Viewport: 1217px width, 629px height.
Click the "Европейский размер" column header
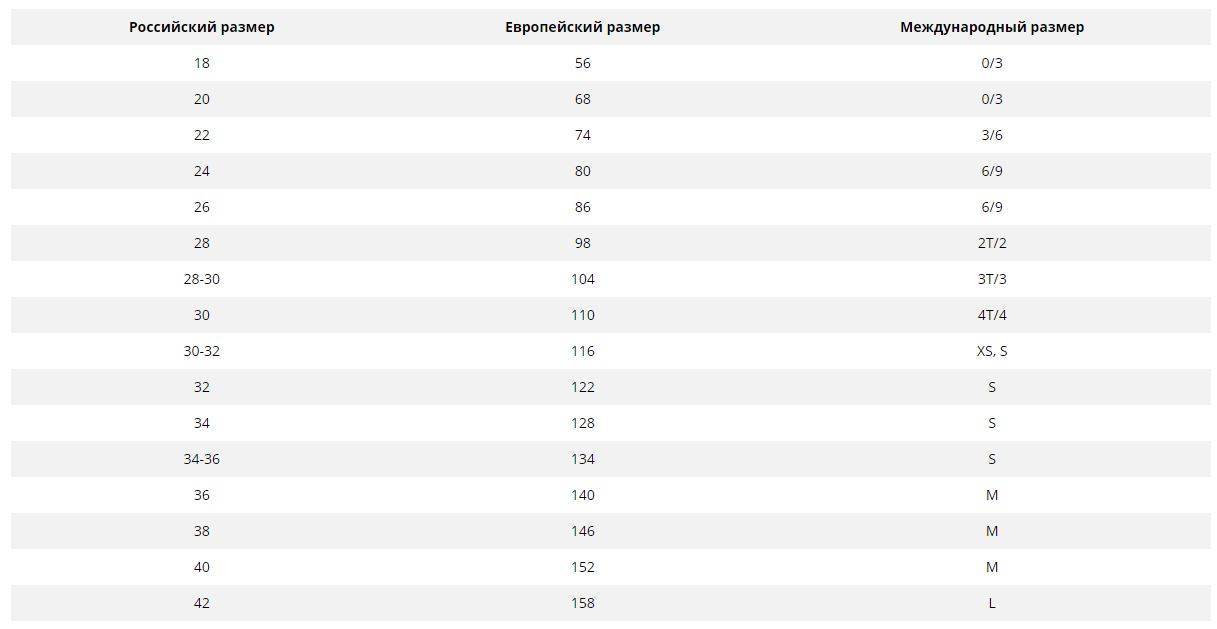[582, 27]
